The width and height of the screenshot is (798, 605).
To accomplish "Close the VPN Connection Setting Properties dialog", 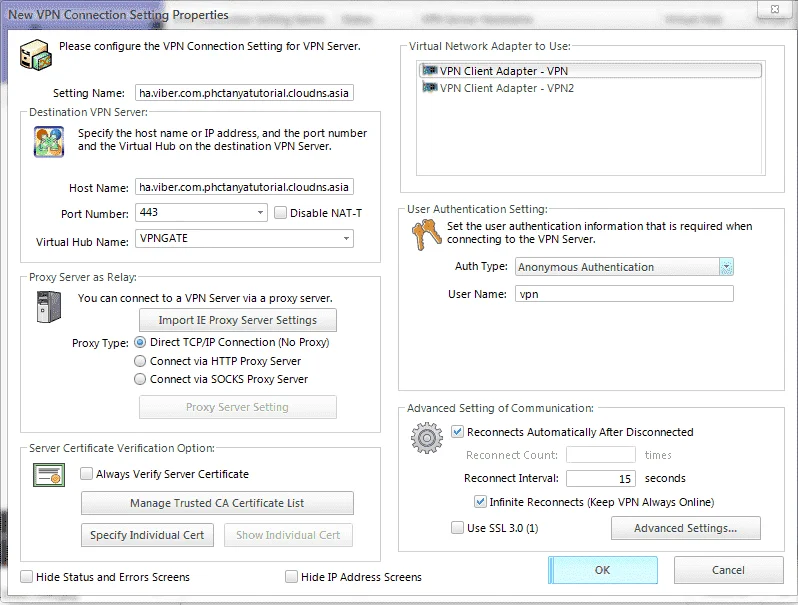I will click(x=775, y=9).
